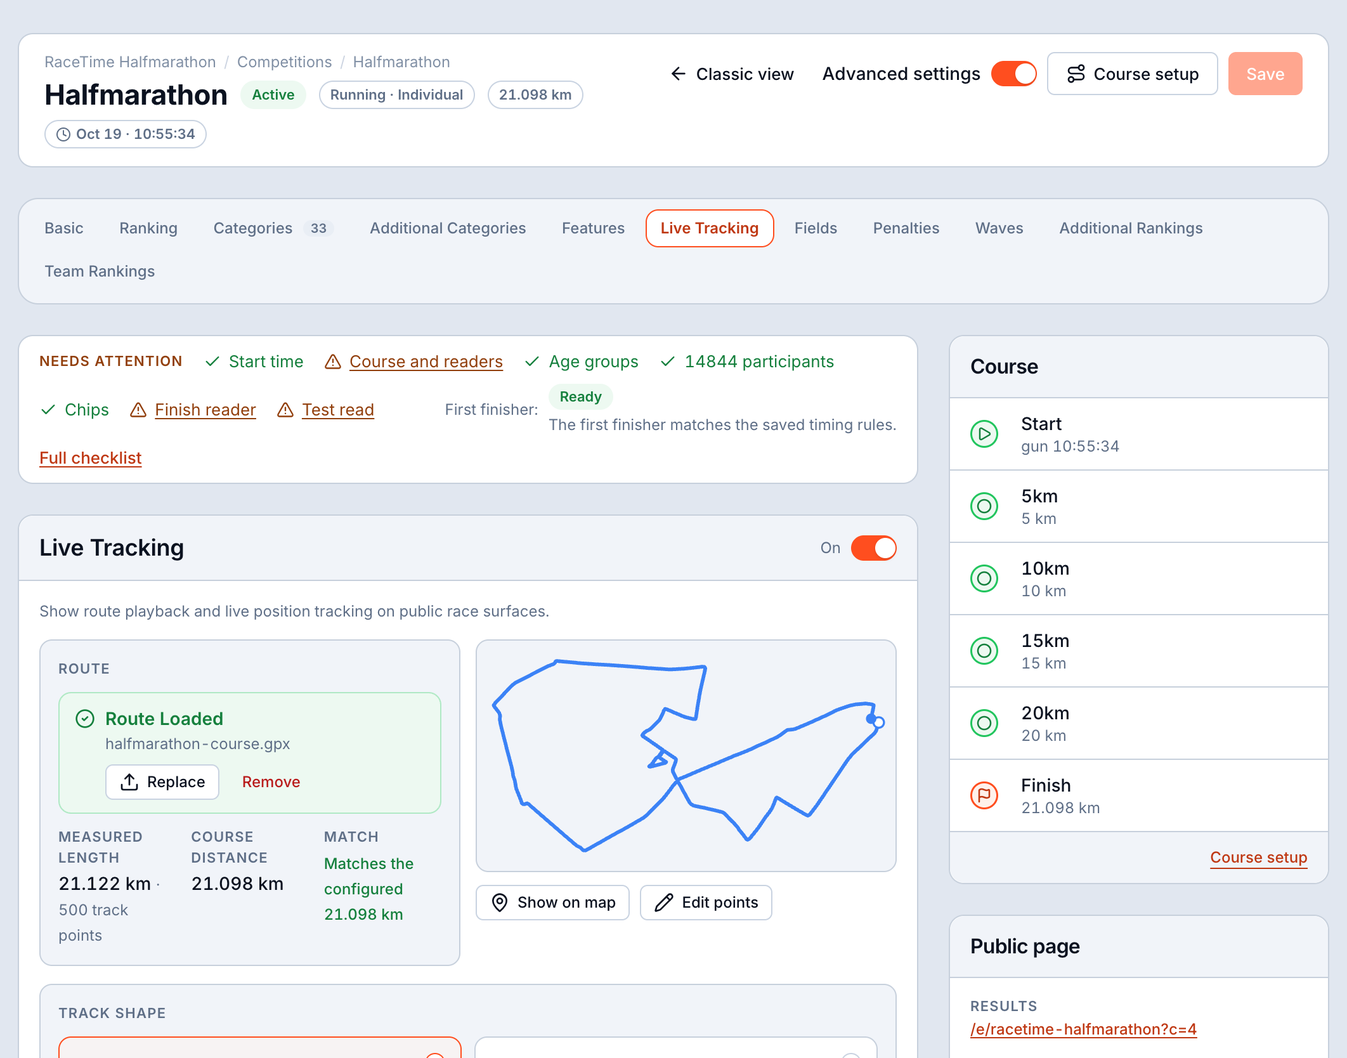Viewport: 1347px width, 1058px height.
Task: Click the Route Loaded checkmark icon
Action: click(85, 718)
